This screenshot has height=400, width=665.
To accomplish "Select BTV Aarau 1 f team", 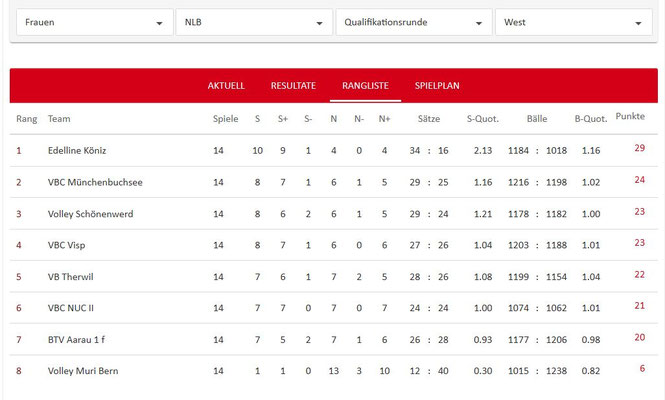I will [77, 340].
